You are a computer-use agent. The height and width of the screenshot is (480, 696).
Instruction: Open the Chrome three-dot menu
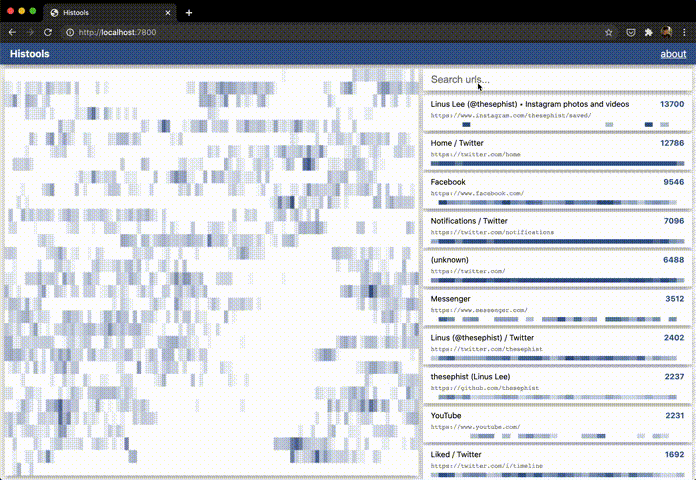click(x=684, y=32)
